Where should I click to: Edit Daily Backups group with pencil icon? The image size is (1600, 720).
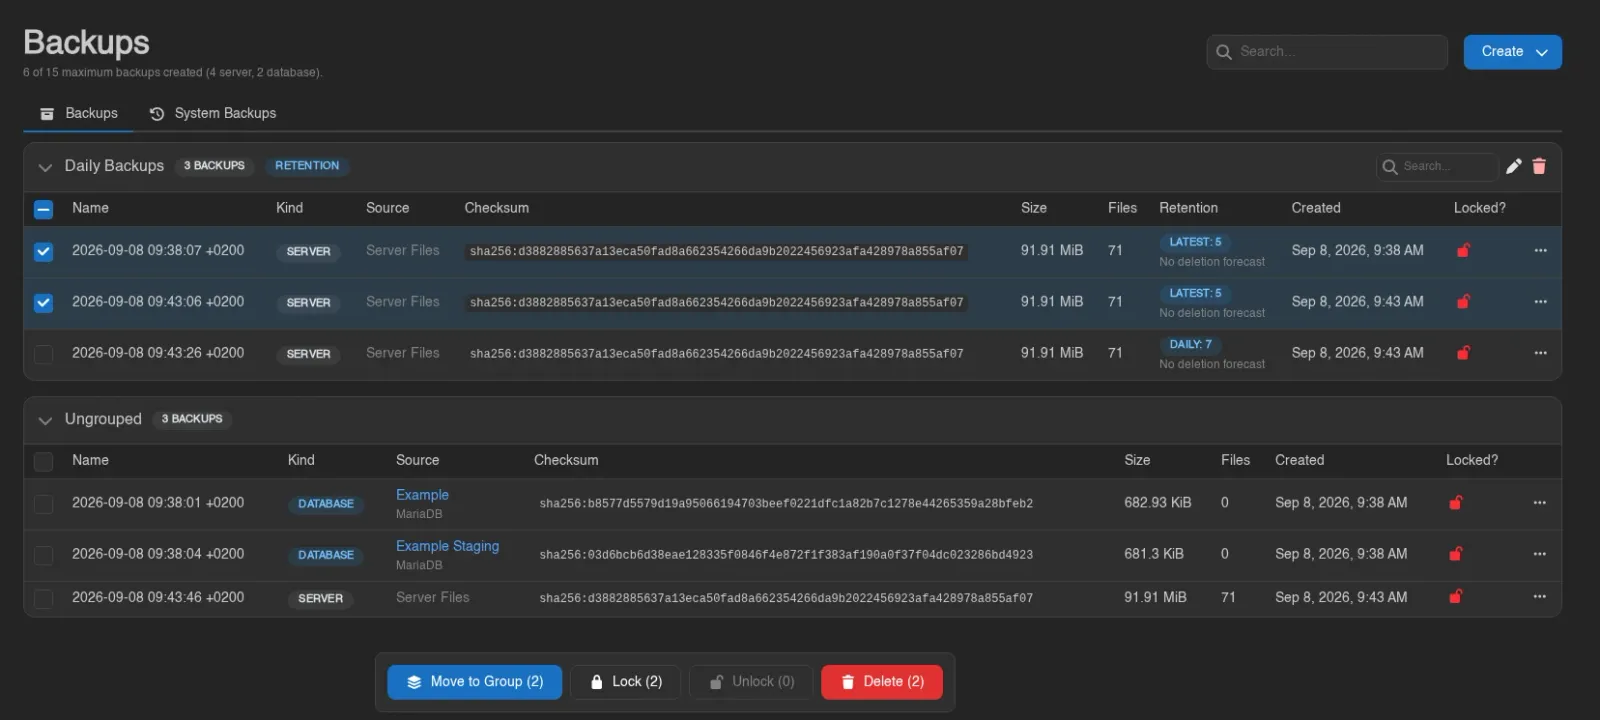point(1514,166)
